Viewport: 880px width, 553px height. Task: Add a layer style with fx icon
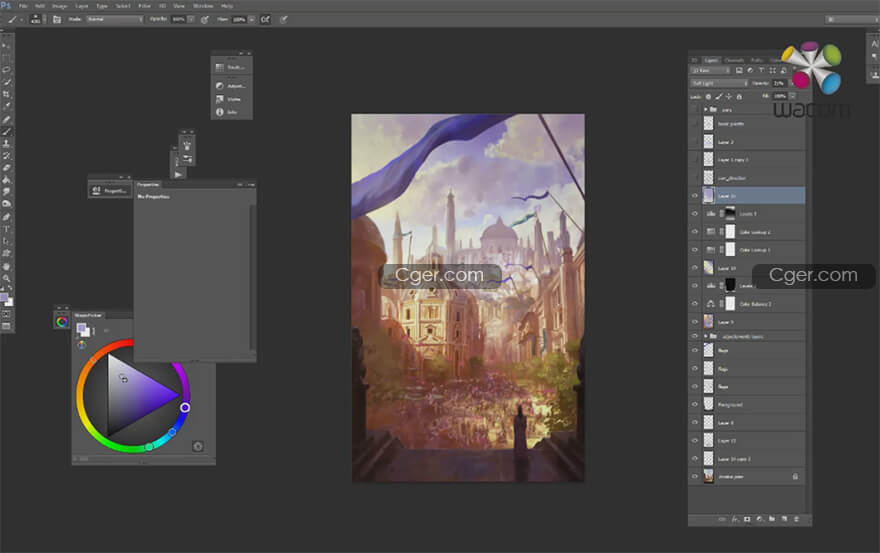pyautogui.click(x=735, y=519)
